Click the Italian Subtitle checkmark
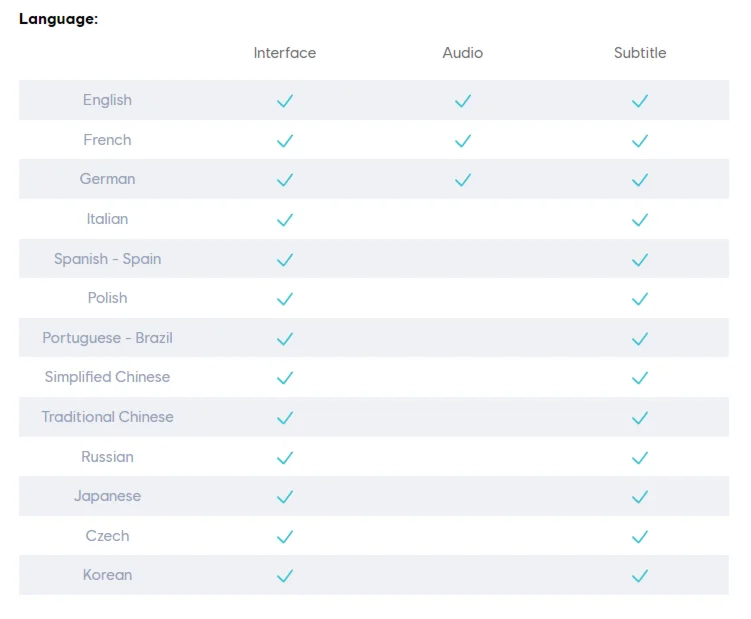Viewport: 751px width, 619px height. pos(640,220)
